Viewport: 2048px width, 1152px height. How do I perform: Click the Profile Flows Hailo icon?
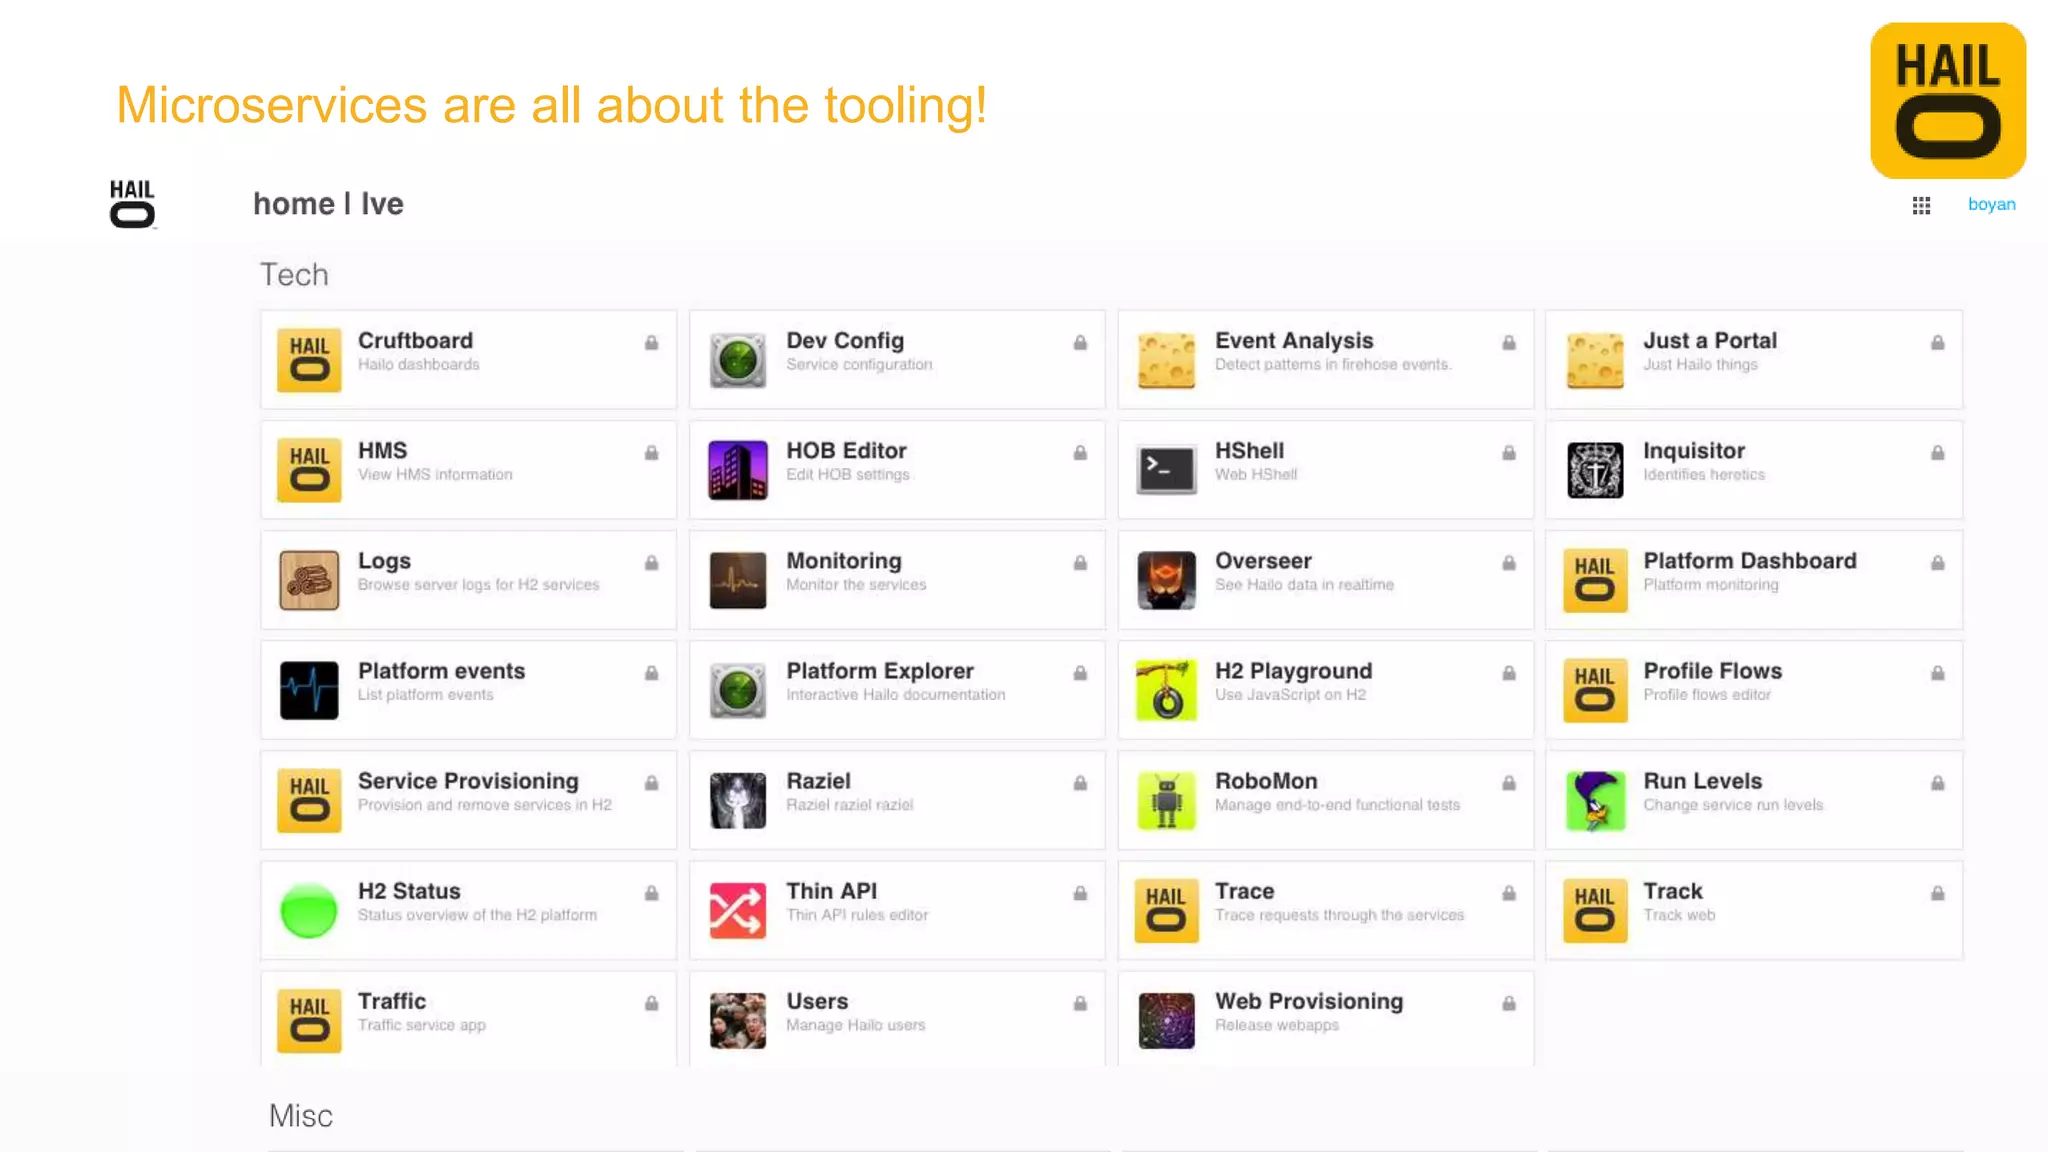pos(1595,690)
